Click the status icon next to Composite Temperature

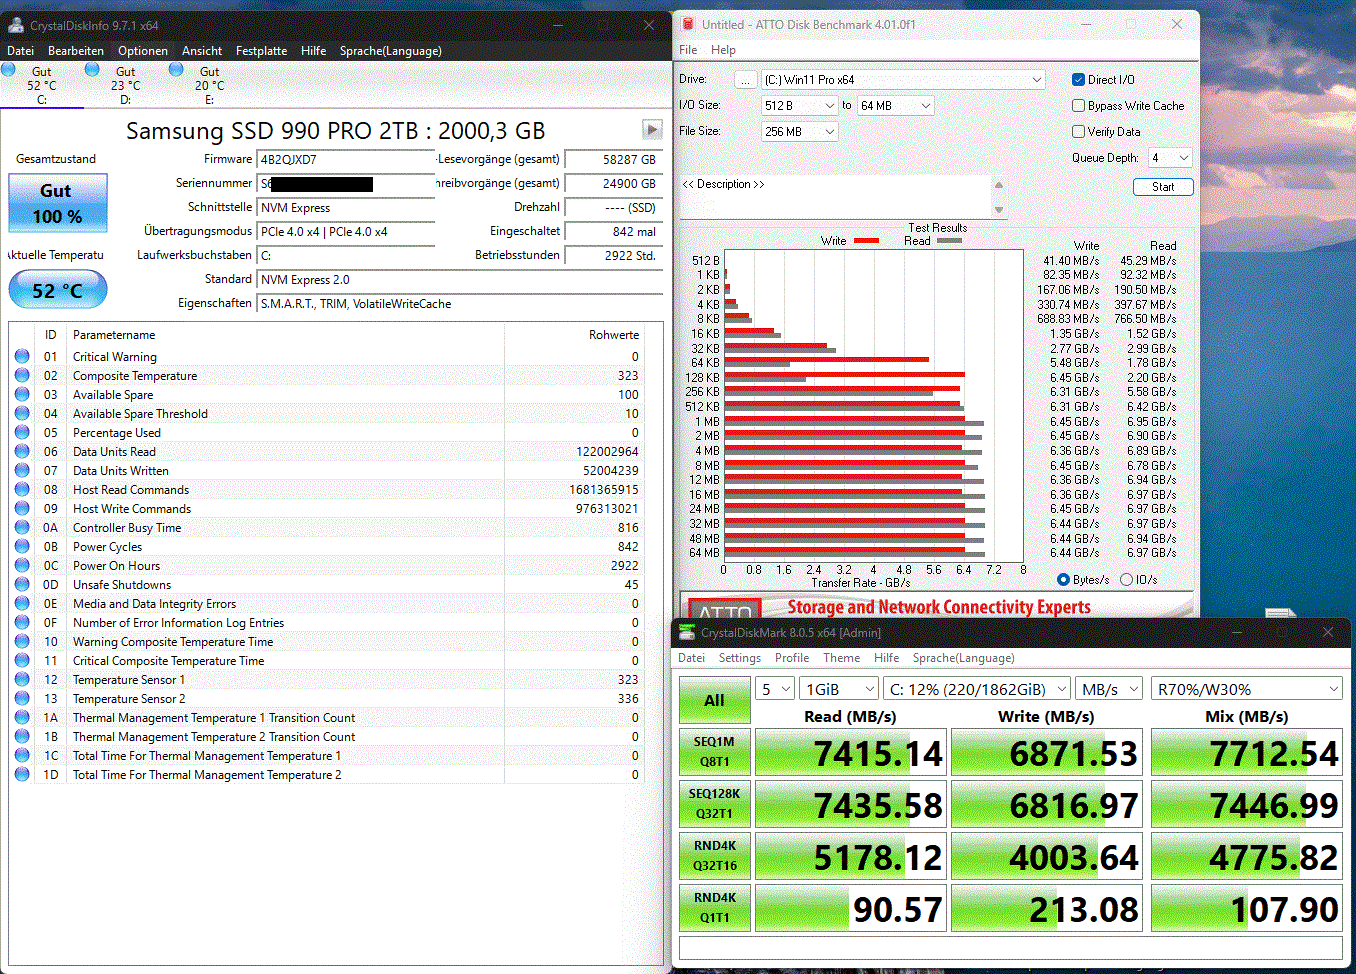click(x=22, y=375)
